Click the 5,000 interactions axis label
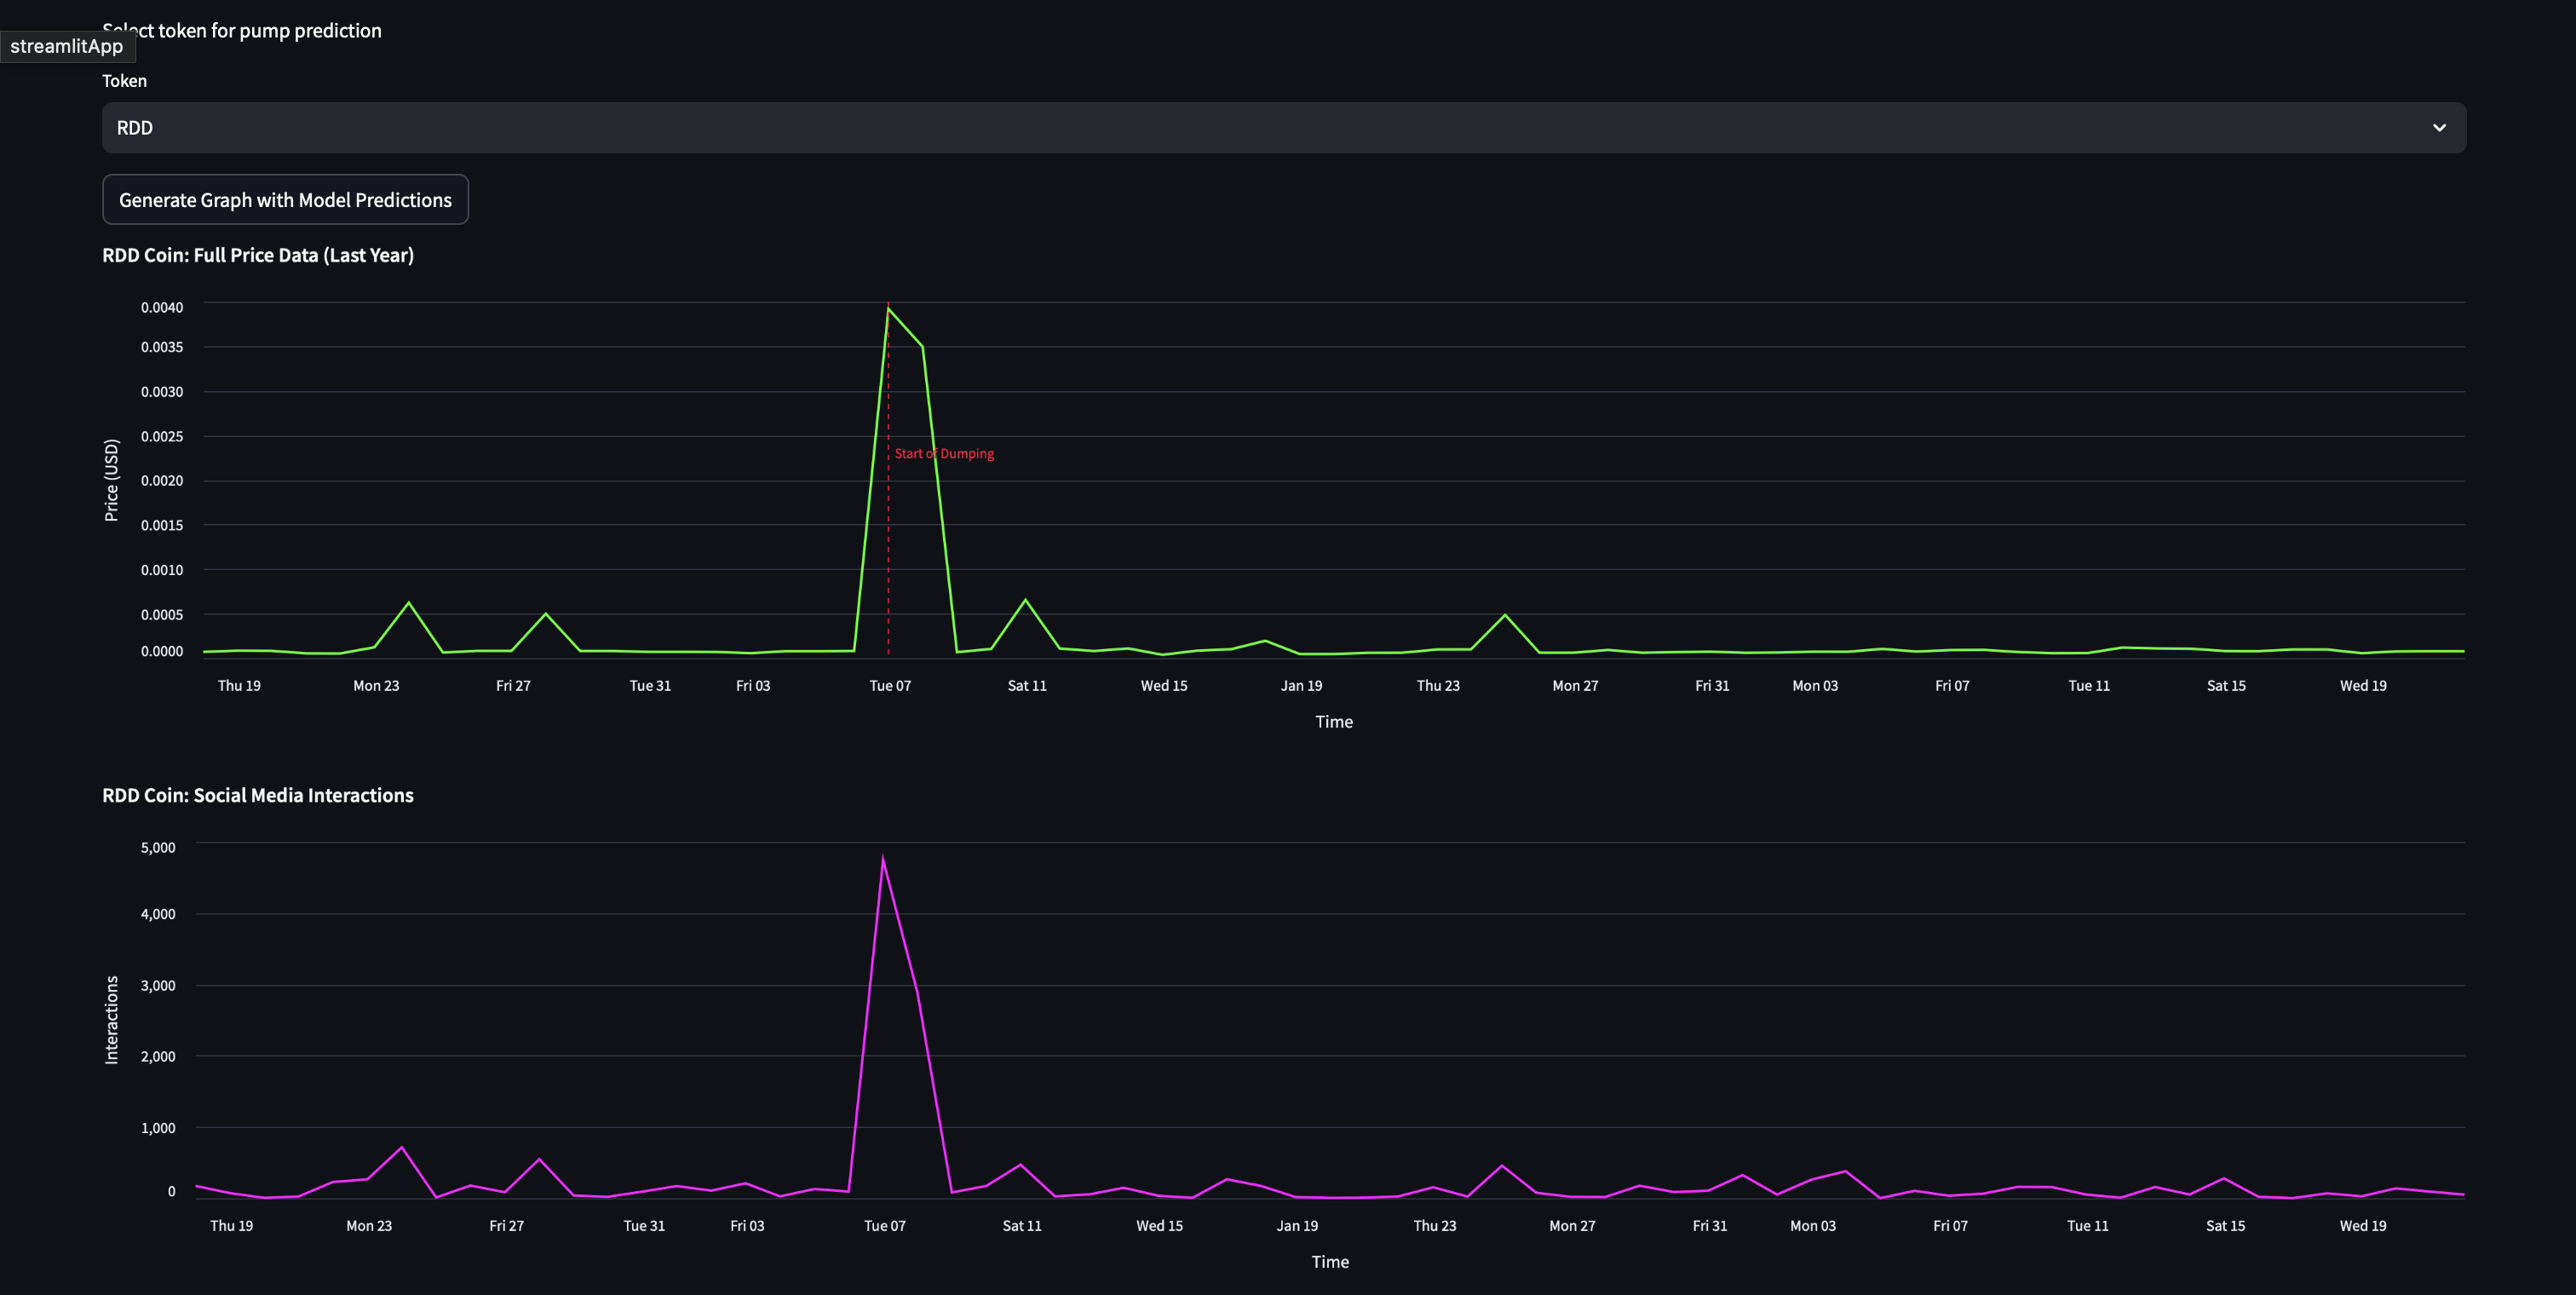The image size is (2576, 1295). click(x=158, y=848)
